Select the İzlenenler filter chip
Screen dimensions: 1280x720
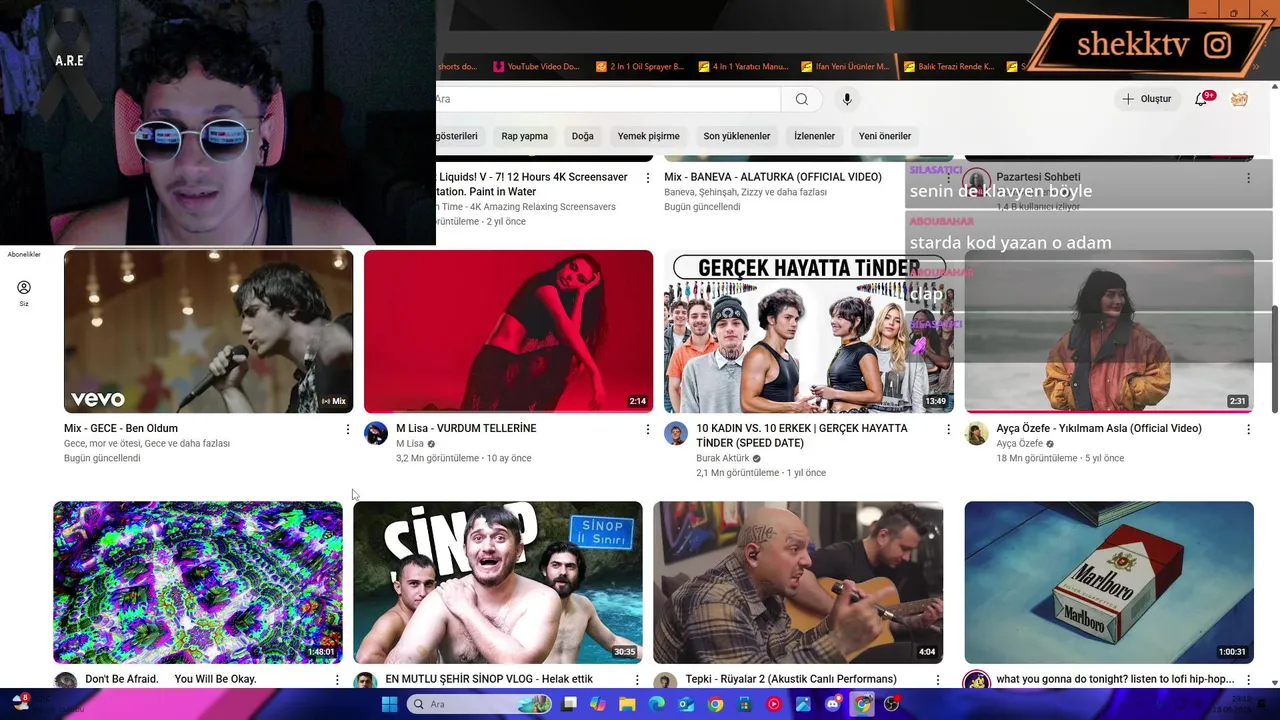(x=814, y=136)
